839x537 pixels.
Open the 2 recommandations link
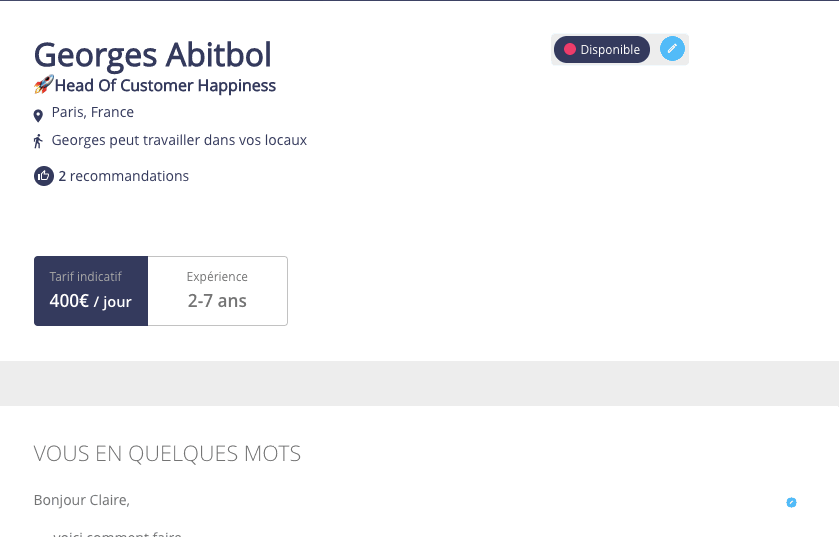[124, 176]
